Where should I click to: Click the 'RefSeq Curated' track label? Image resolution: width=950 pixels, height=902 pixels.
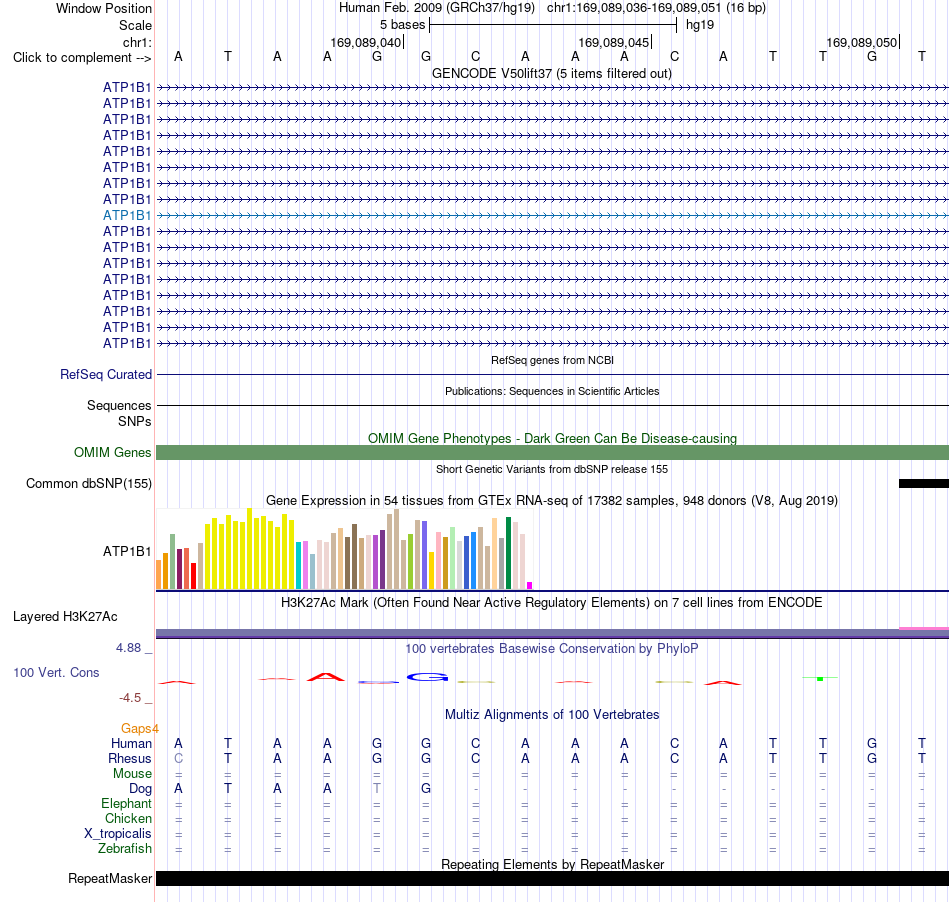pos(105,374)
